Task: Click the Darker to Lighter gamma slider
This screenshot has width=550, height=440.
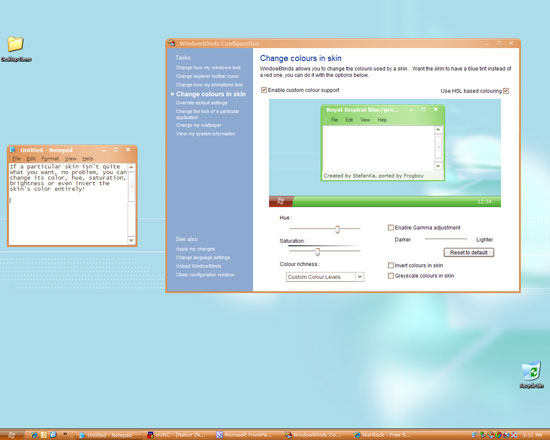Action: [x=445, y=239]
